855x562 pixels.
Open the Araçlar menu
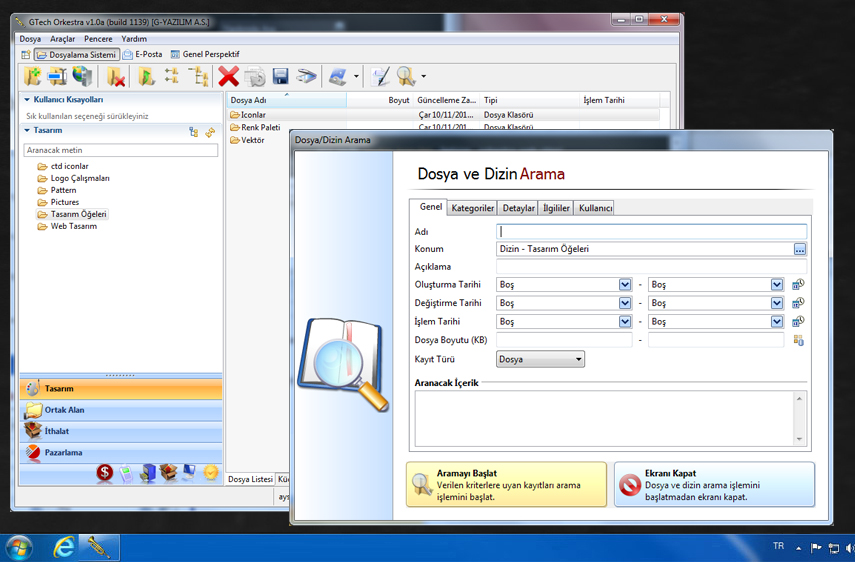coord(62,39)
